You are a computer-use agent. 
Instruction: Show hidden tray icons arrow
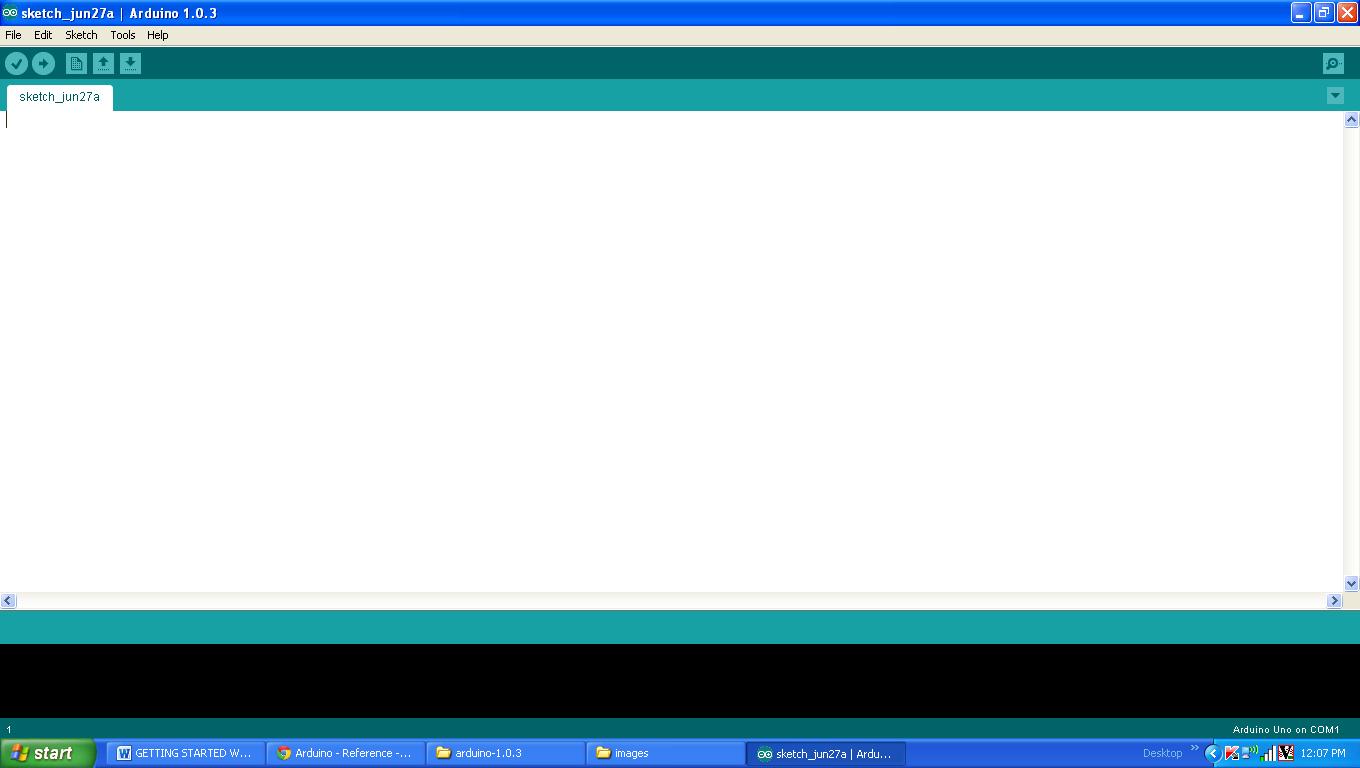(x=1213, y=753)
